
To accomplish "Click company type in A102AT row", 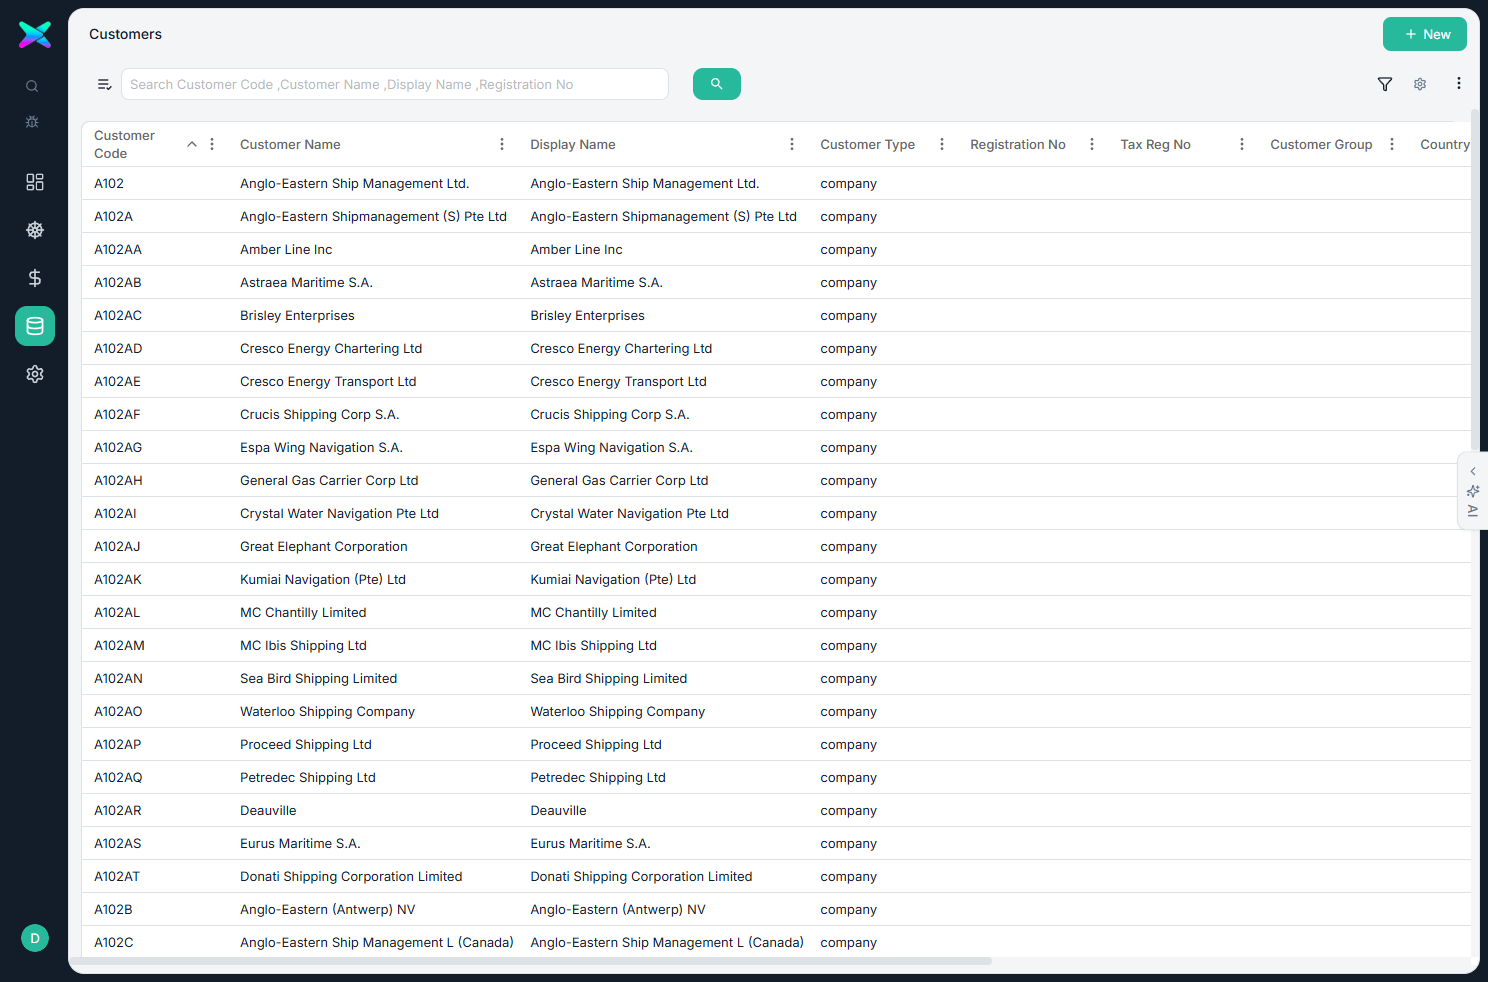I will (848, 877).
